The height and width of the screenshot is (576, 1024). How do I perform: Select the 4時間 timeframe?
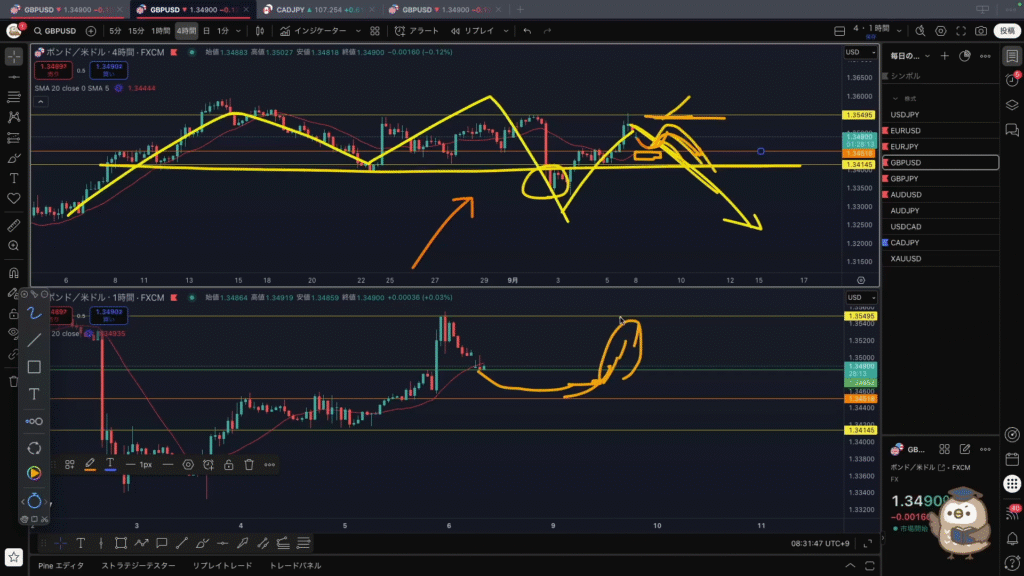tap(186, 31)
